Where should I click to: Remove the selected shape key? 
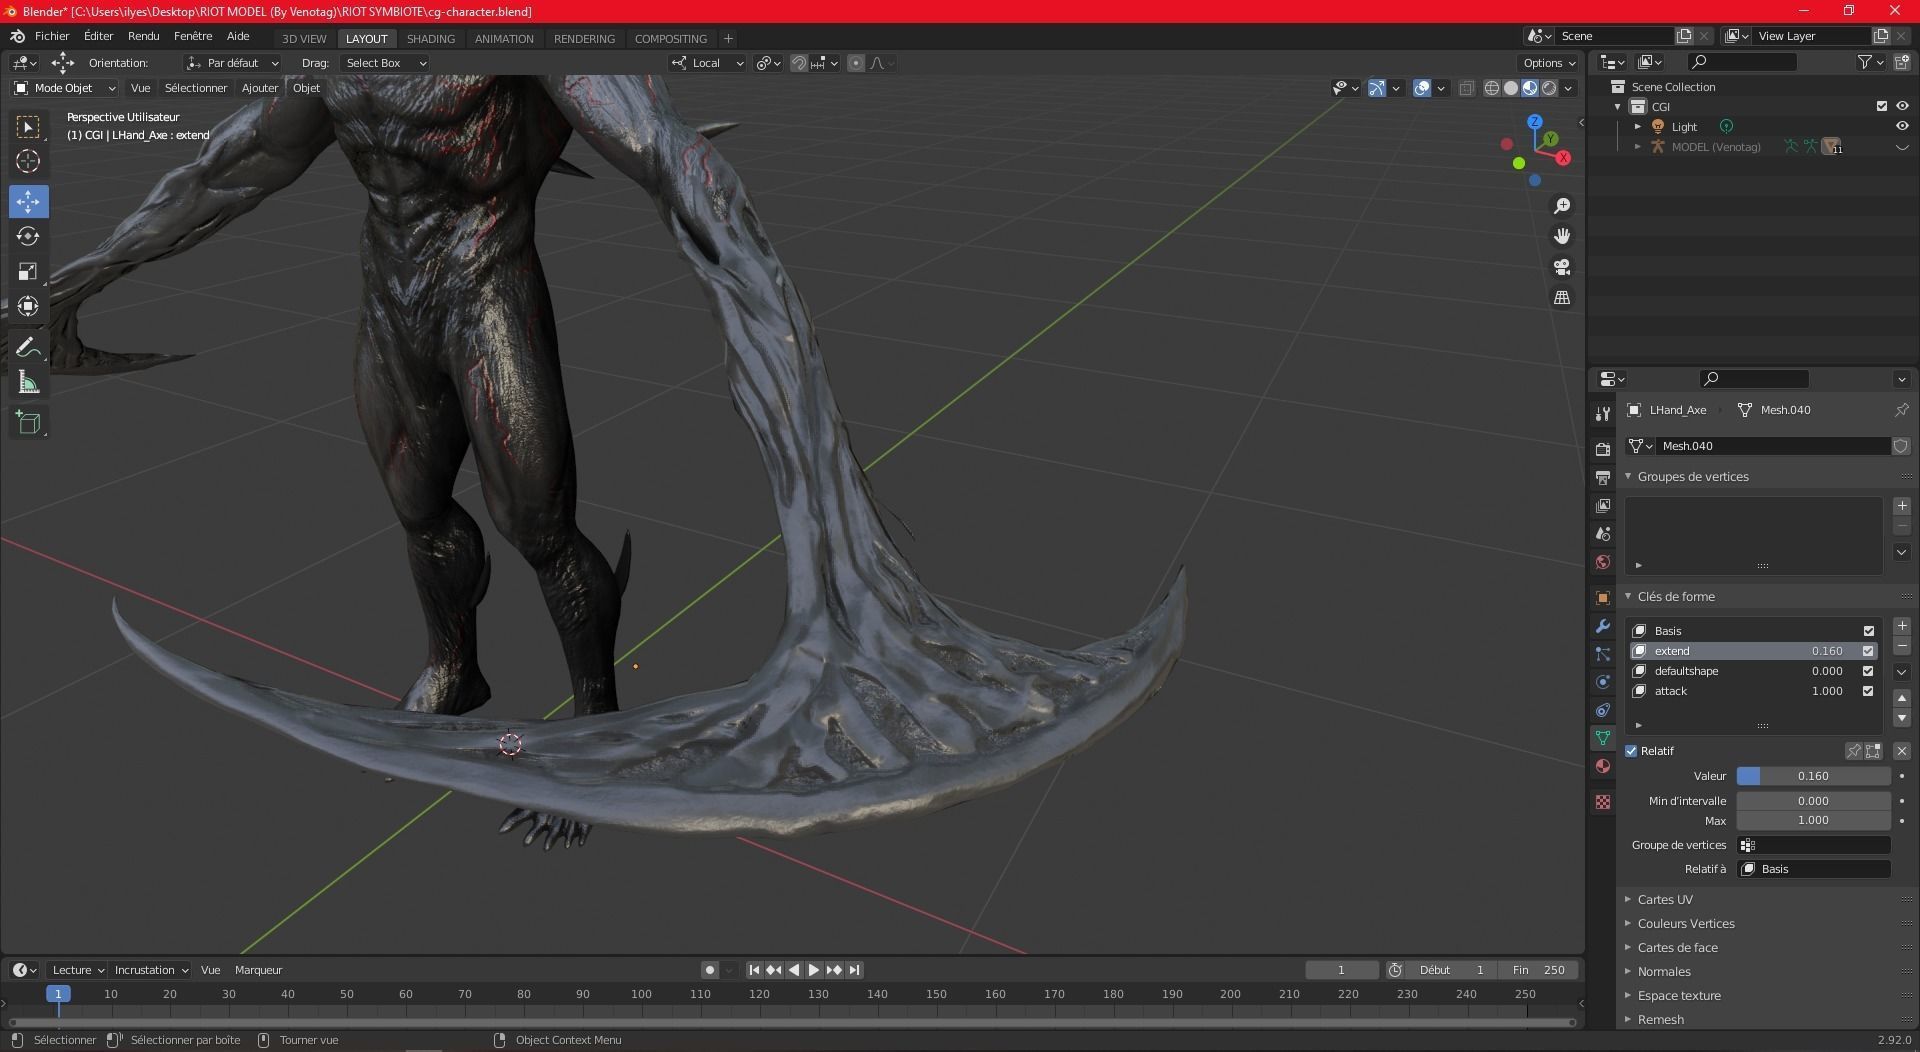pos(1902,646)
